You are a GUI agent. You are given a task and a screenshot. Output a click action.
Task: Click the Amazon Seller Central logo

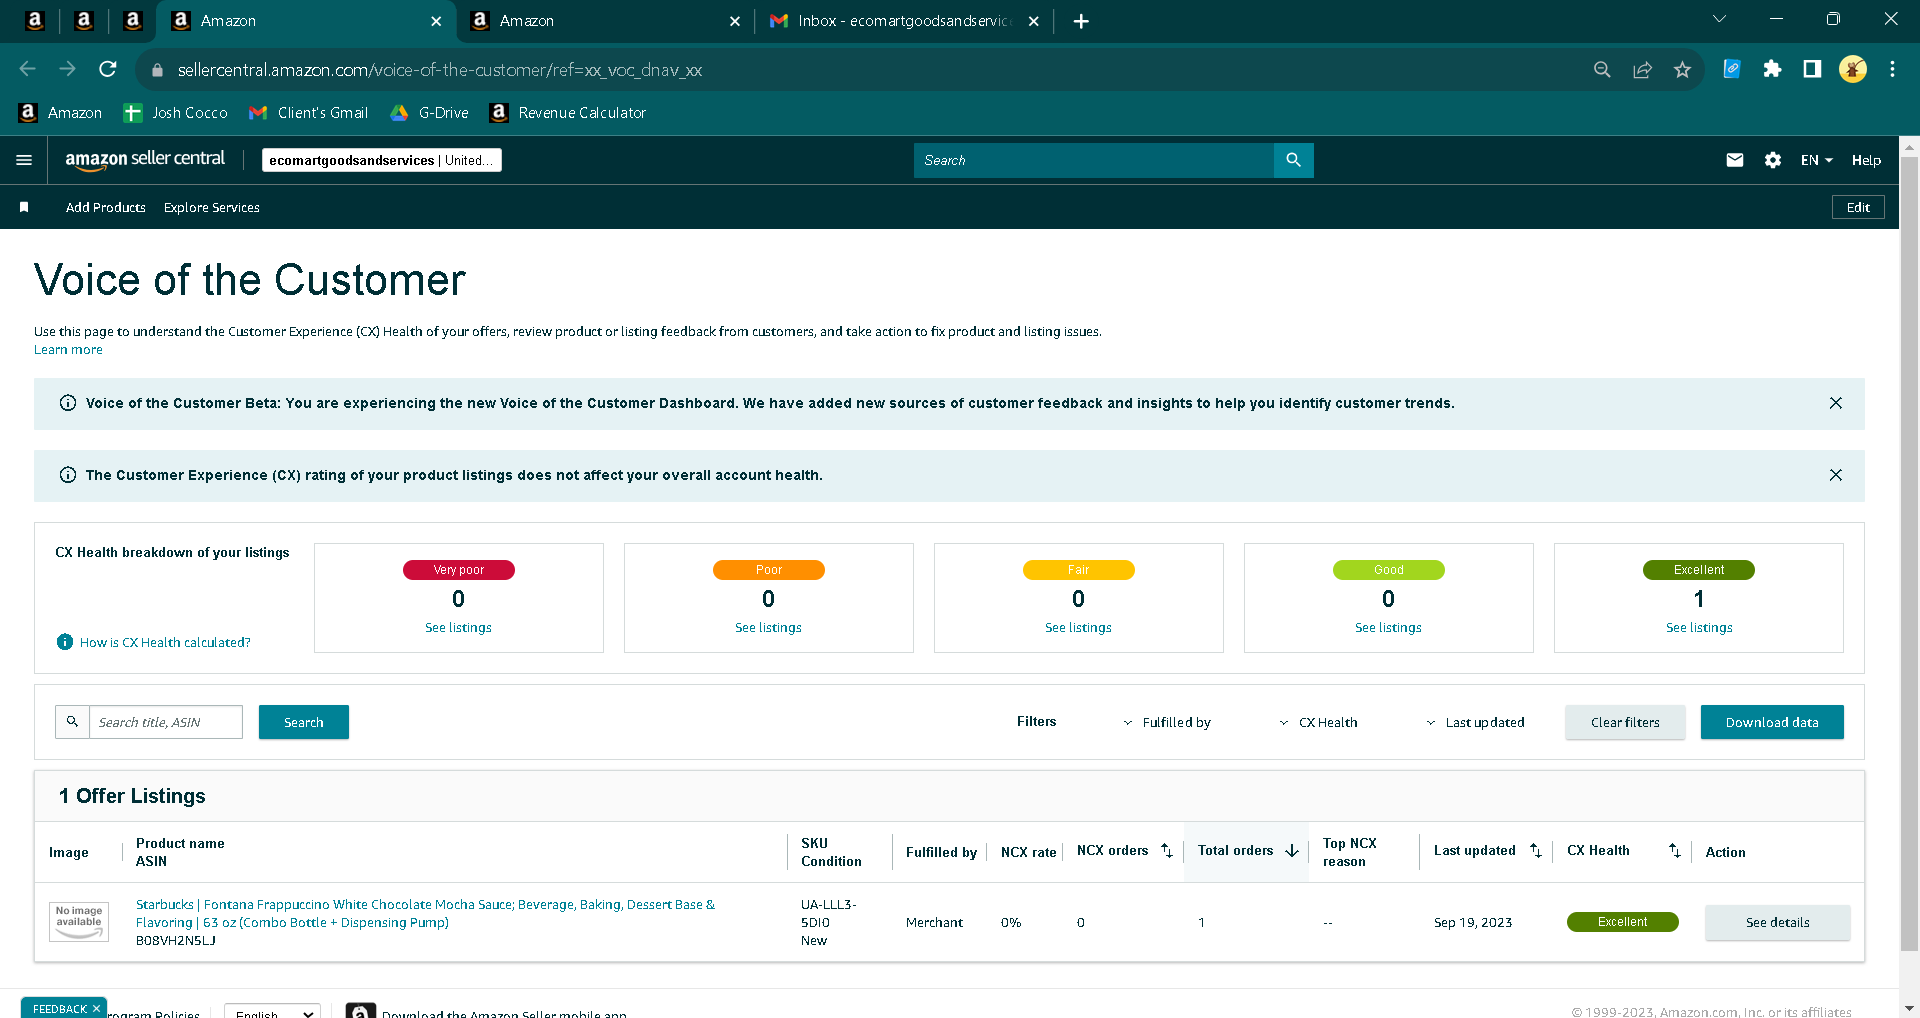point(145,160)
